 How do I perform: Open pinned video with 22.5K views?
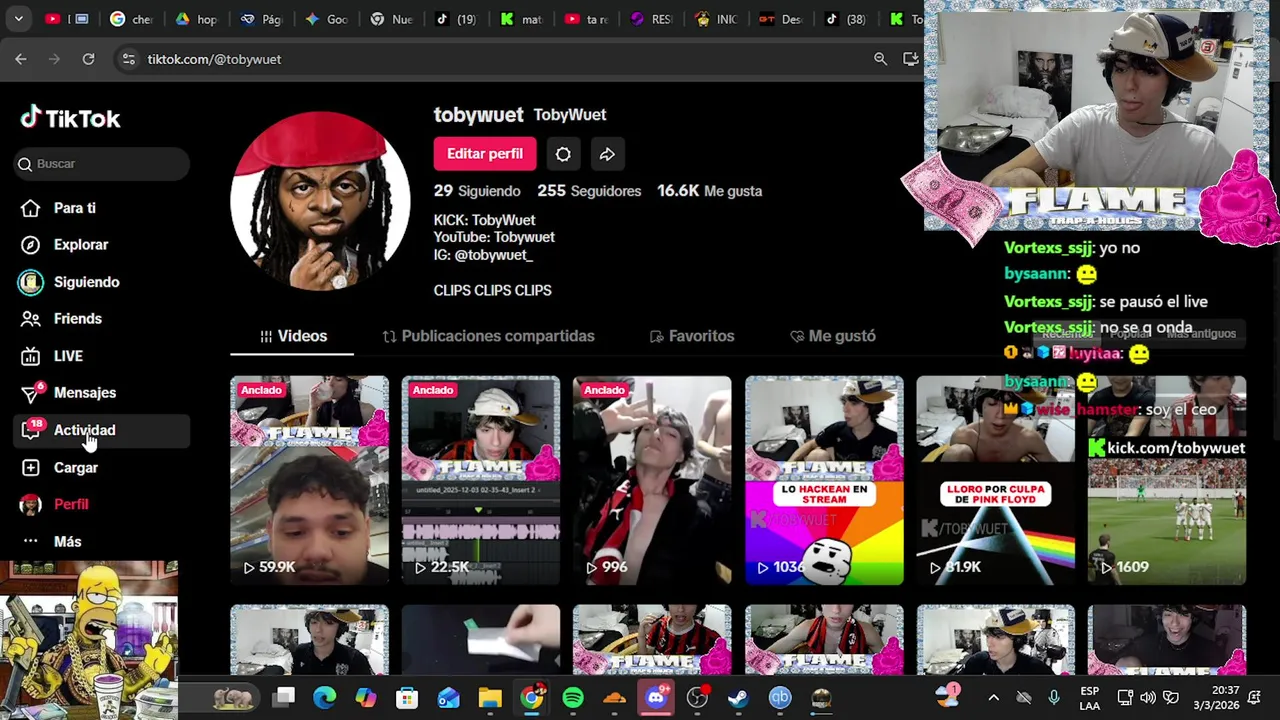[481, 480]
